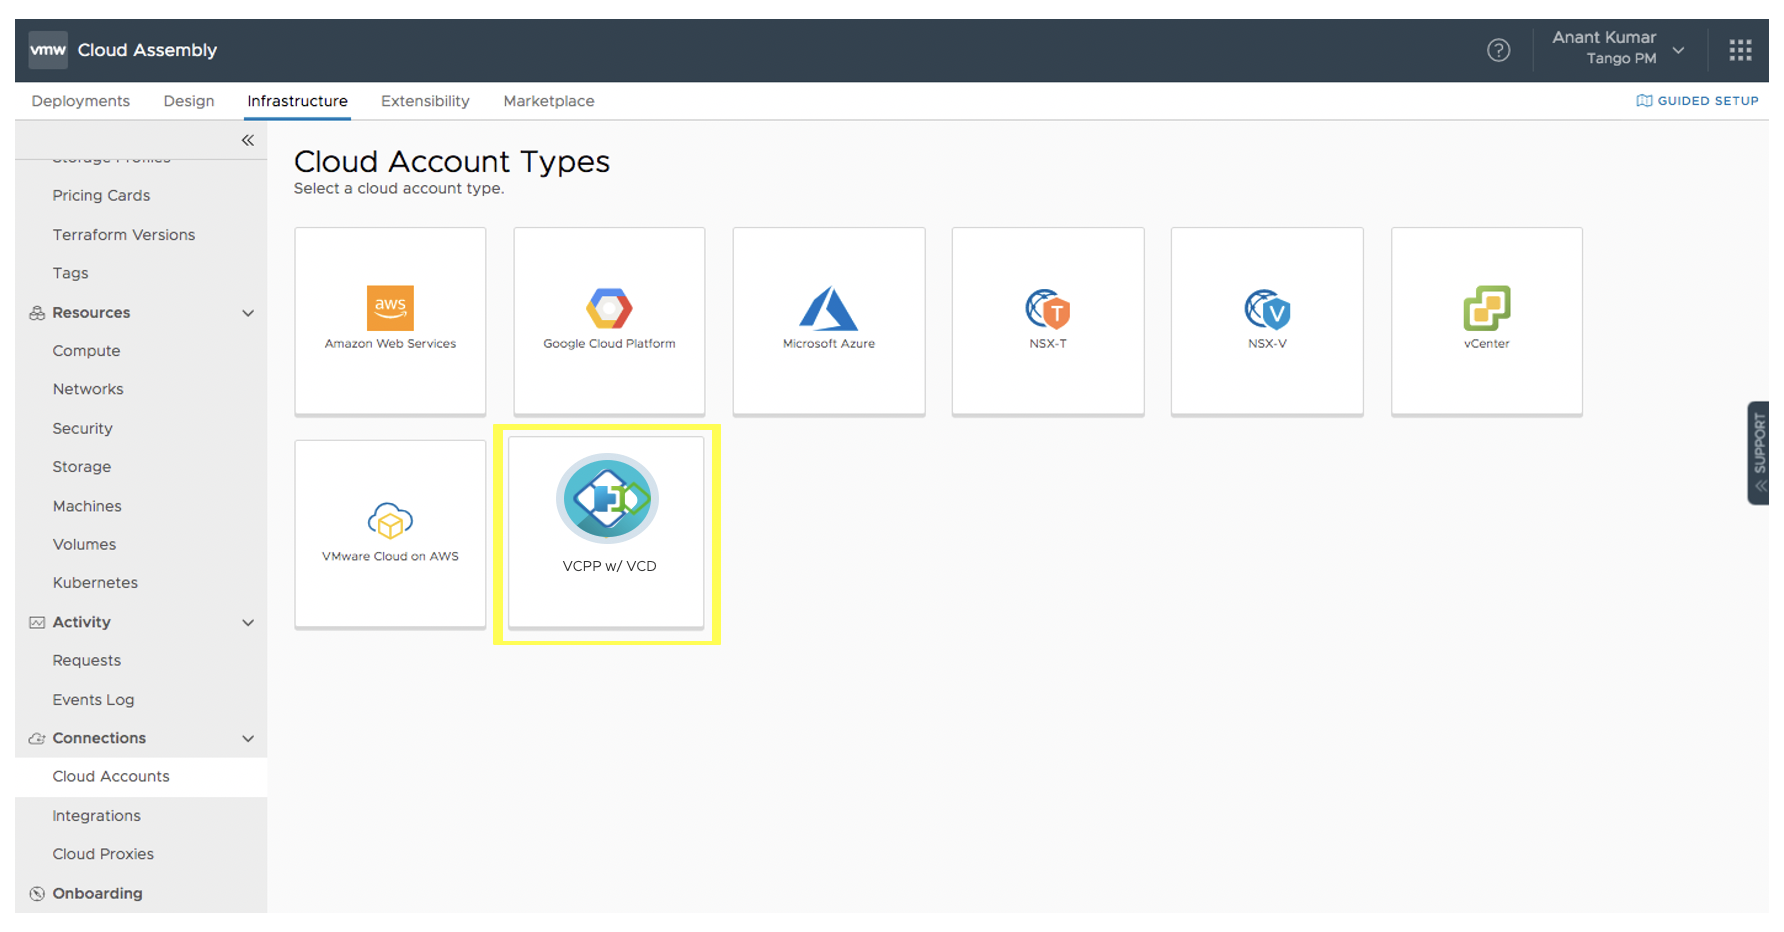Choose the VMware Cloud on AWS icon
The image size is (1784, 932).
point(390,521)
